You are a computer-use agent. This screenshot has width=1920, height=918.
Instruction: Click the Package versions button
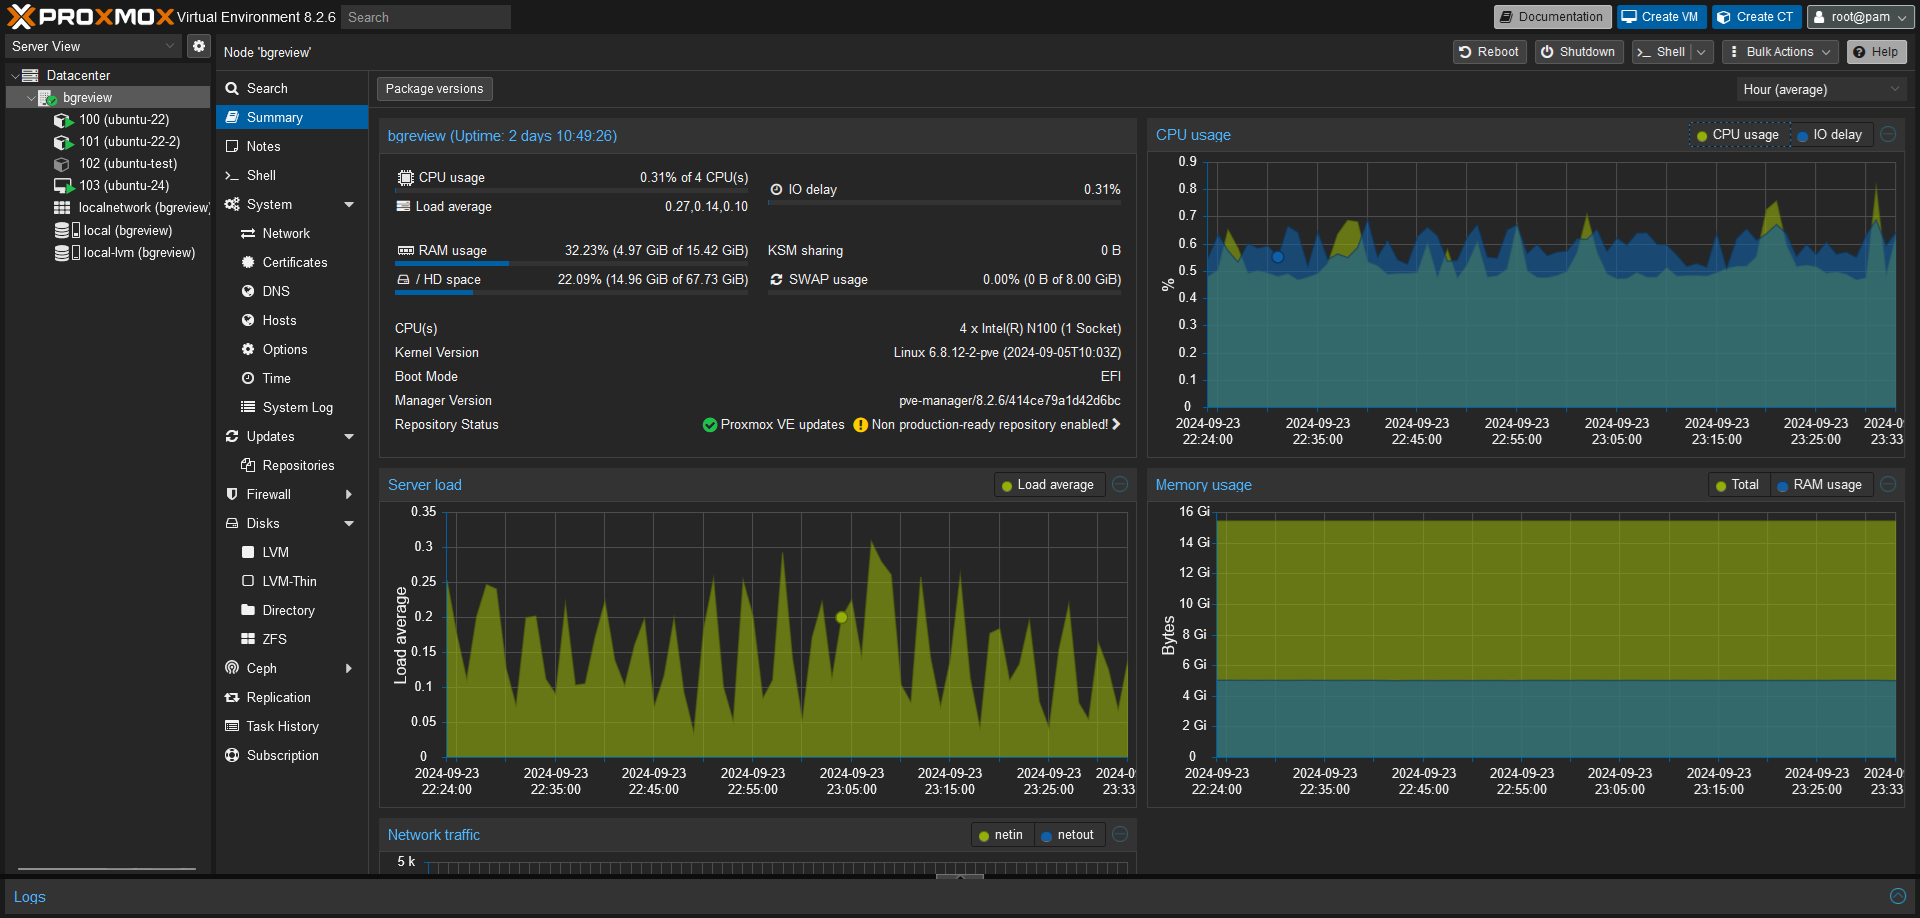(x=434, y=89)
